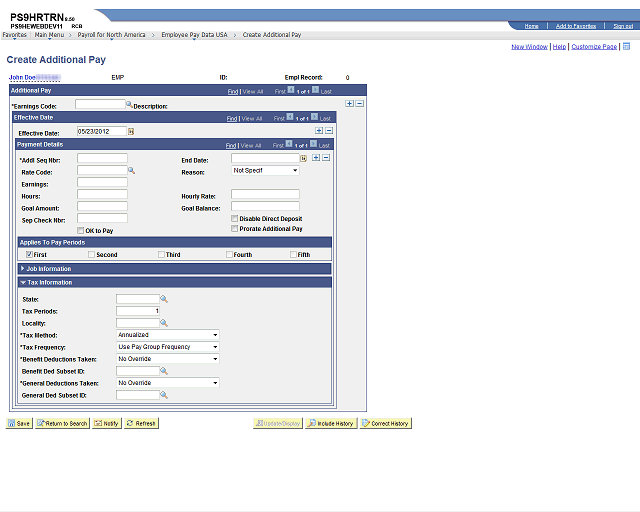Open the End Date calendar picker
This screenshot has height=512, width=640.
(303, 158)
